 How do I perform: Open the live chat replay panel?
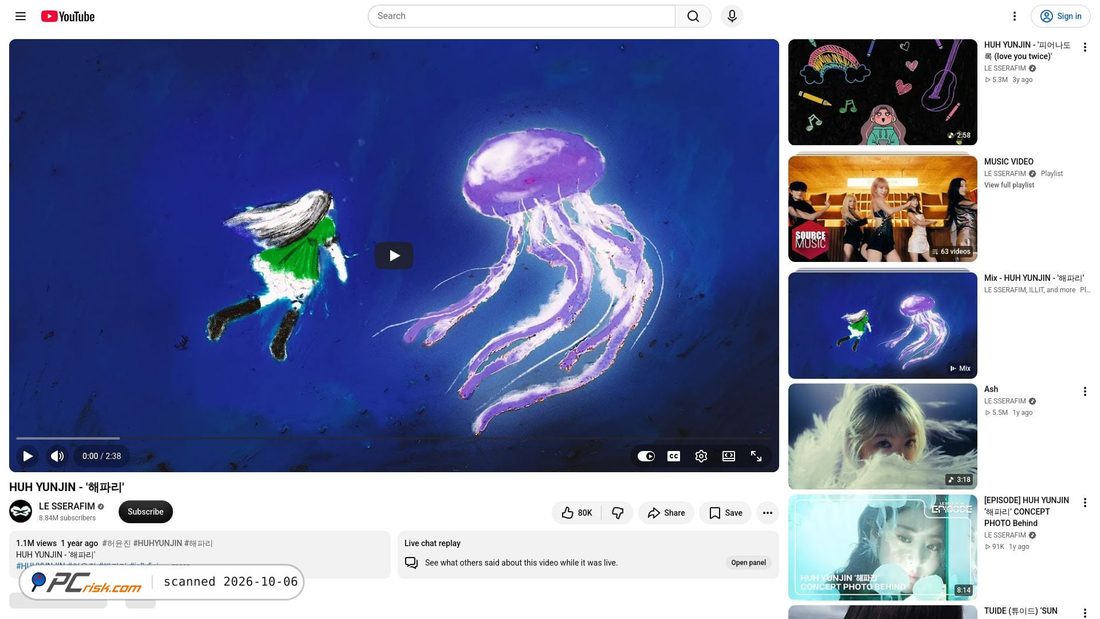[x=749, y=563]
